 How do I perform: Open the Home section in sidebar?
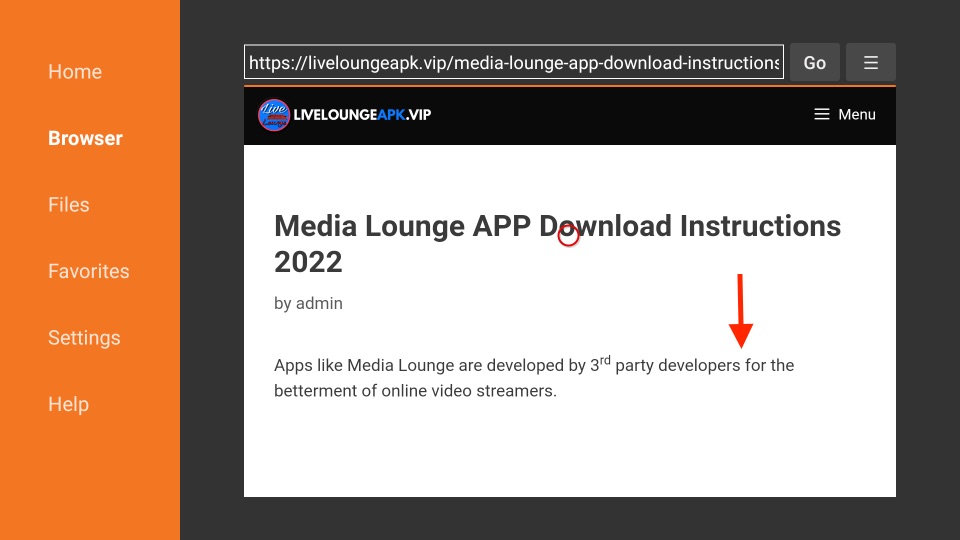point(75,72)
